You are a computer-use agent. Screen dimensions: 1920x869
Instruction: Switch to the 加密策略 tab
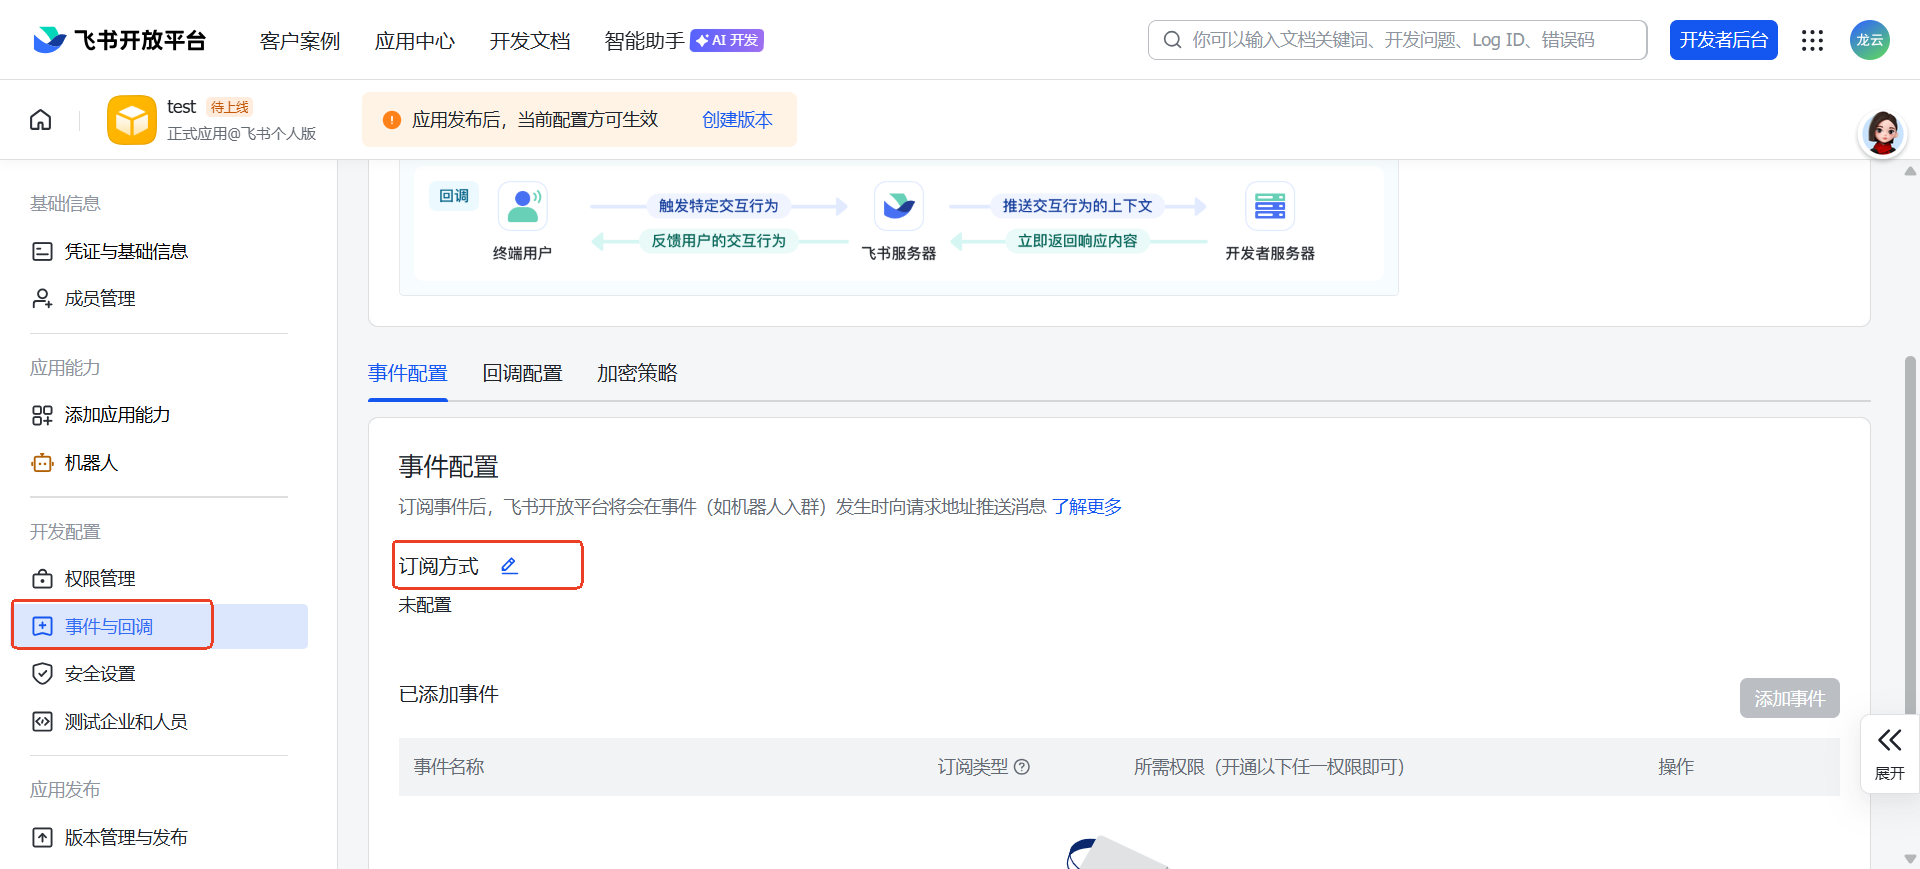click(637, 373)
